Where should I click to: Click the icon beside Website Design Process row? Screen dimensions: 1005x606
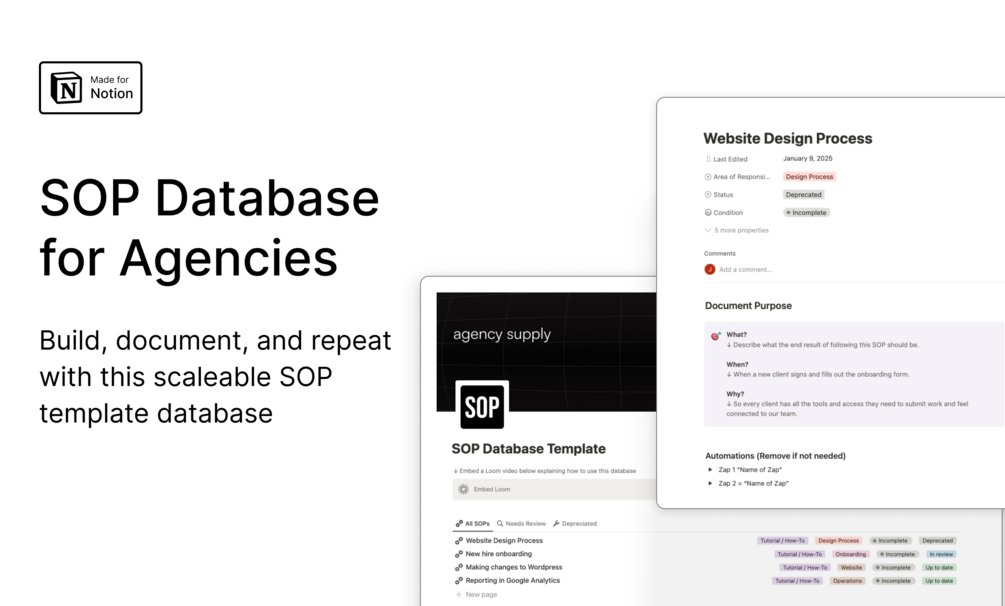pos(459,541)
